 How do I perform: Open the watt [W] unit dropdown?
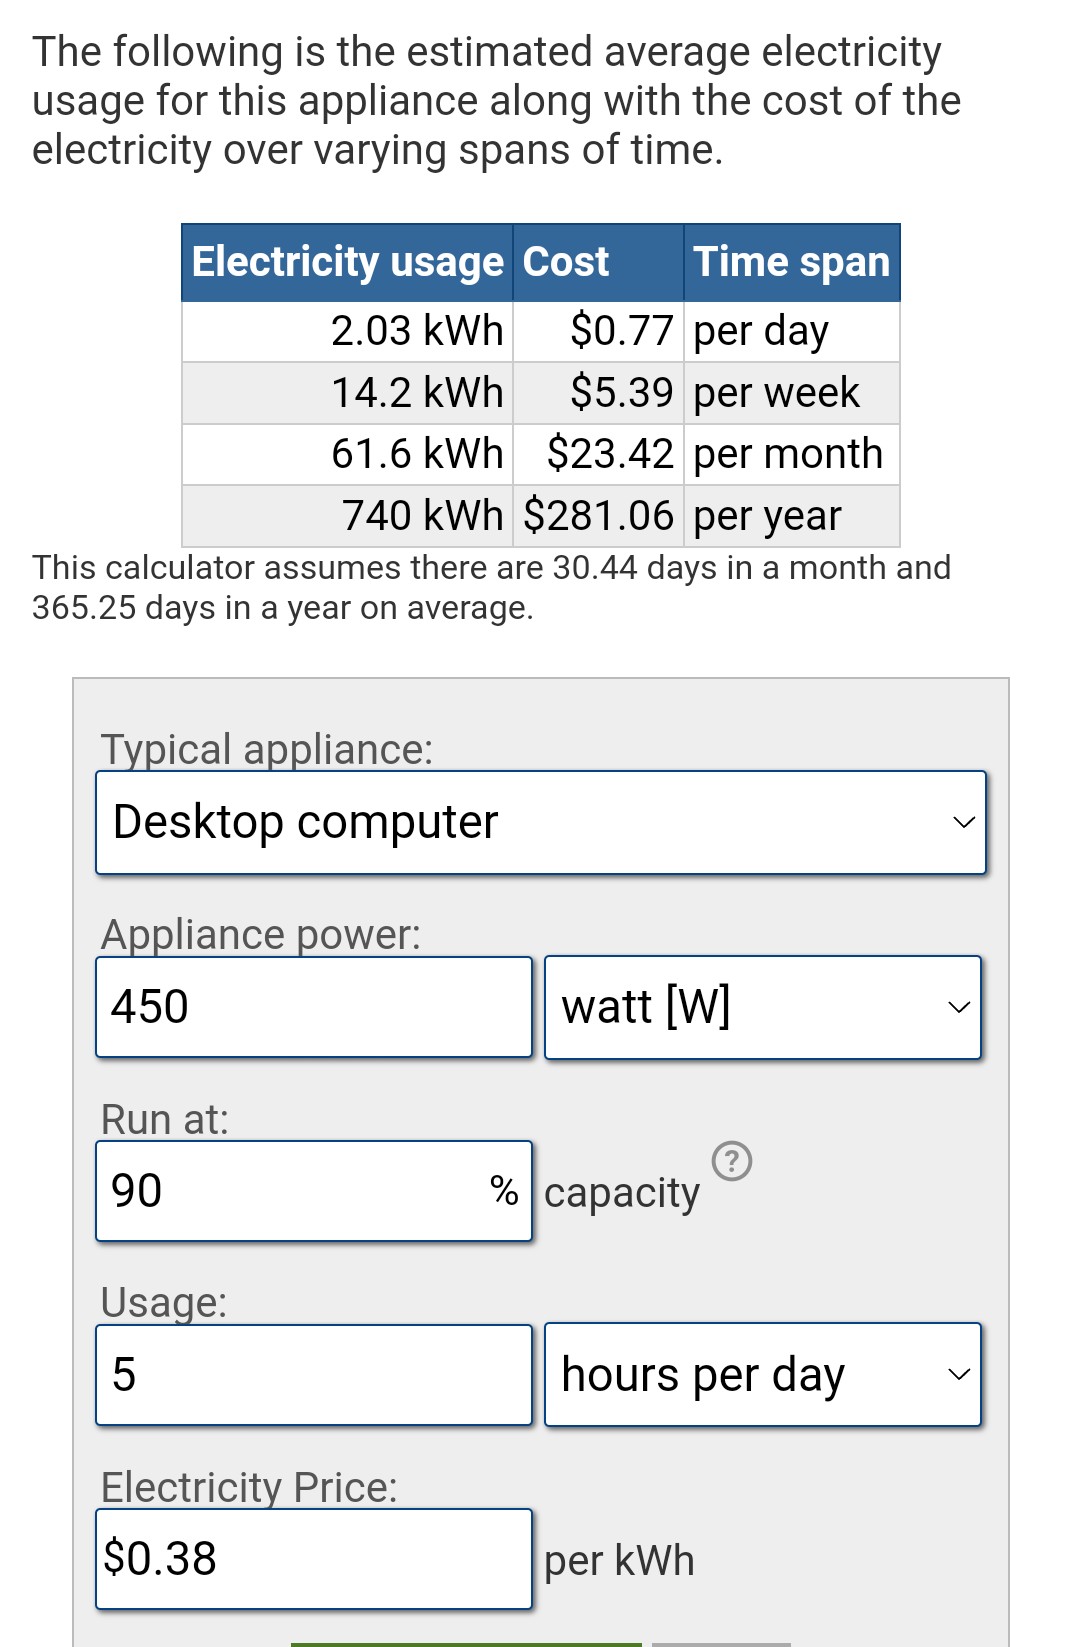pos(763,1007)
